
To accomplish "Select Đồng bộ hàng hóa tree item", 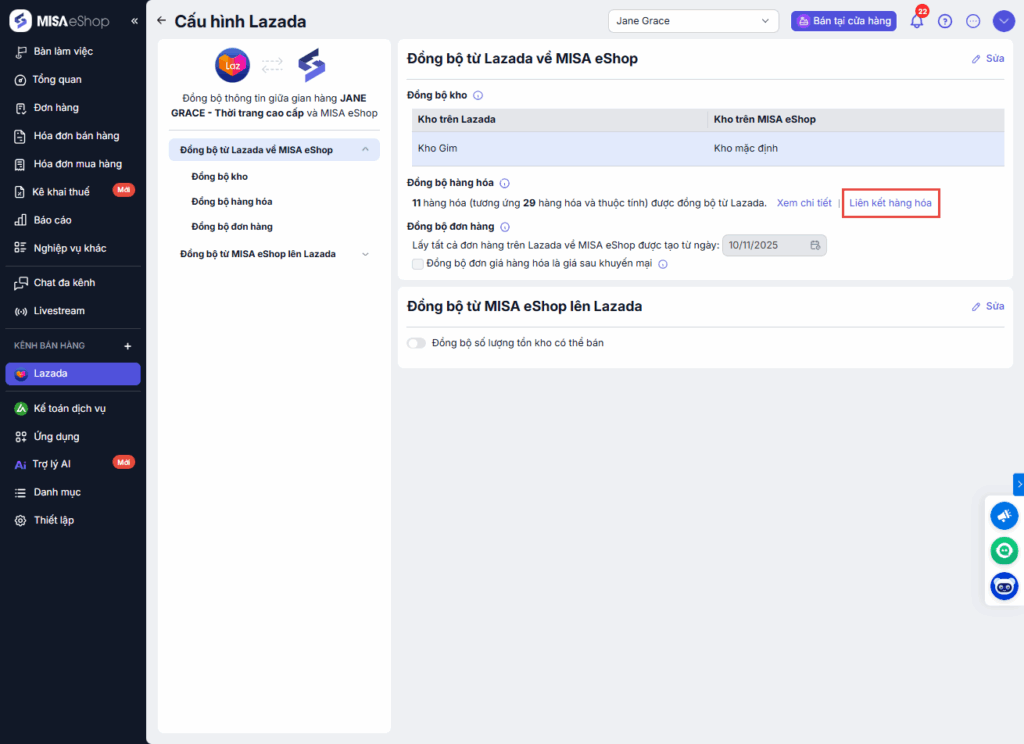I will pos(232,202).
